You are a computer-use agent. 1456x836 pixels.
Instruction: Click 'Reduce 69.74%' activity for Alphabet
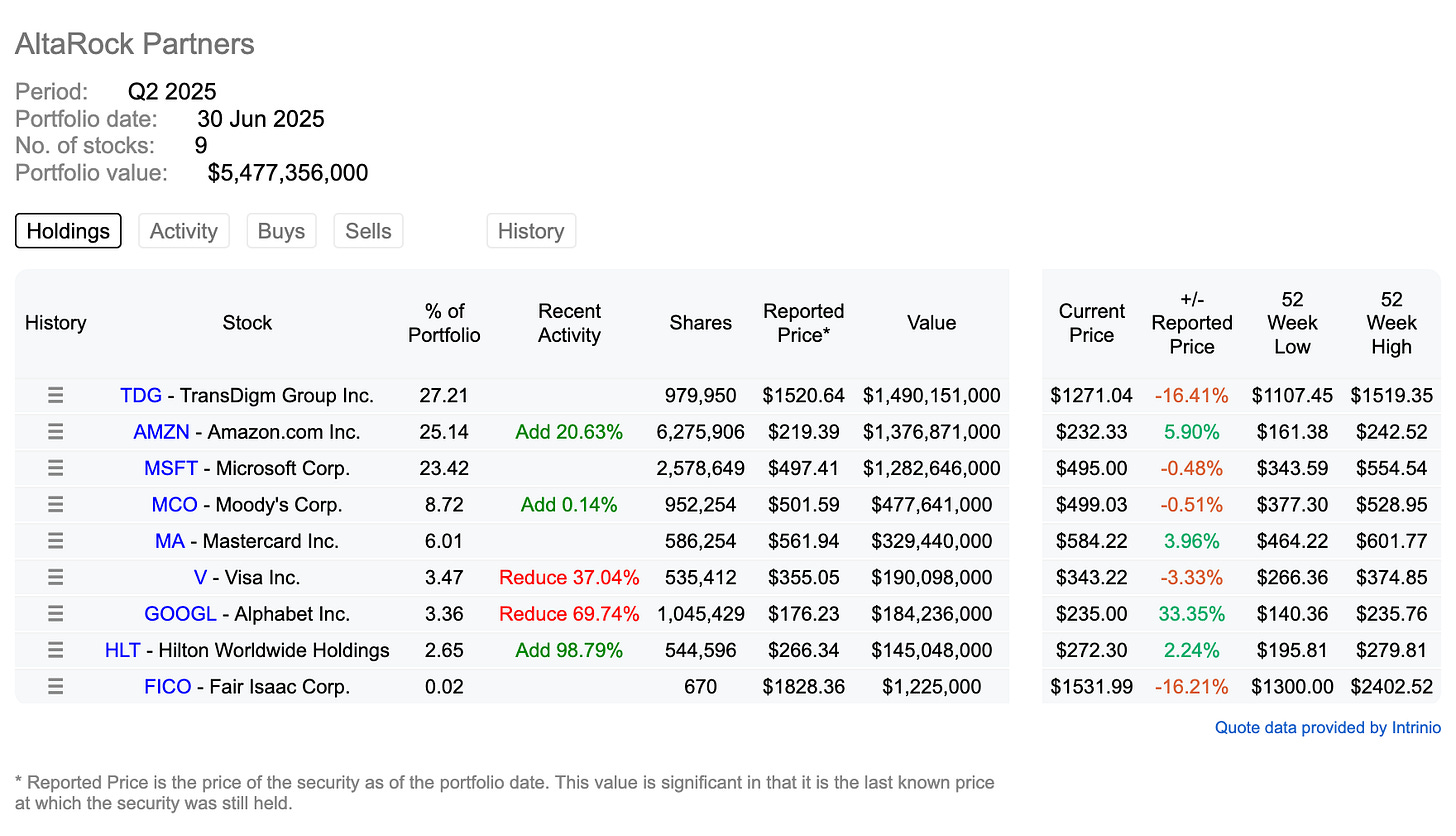569,614
